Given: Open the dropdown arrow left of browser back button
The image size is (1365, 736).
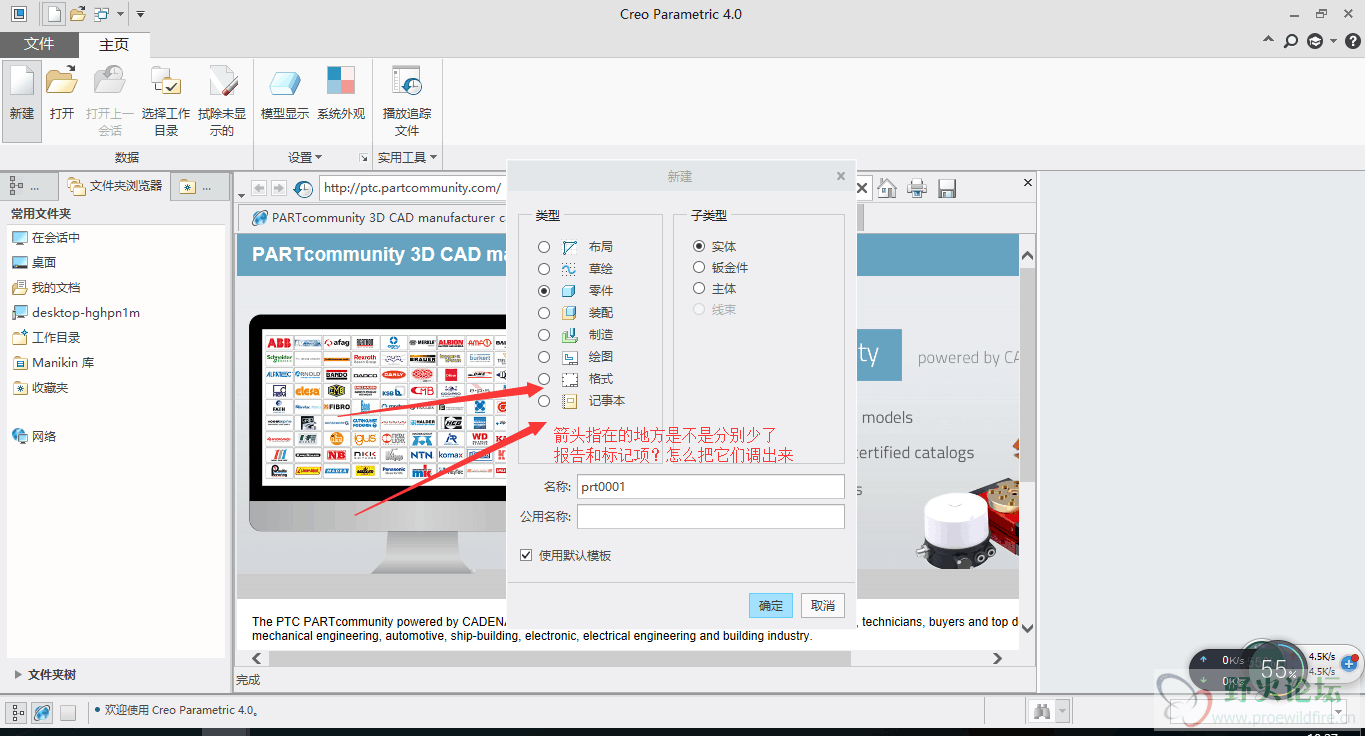Looking at the screenshot, I should (241, 194).
